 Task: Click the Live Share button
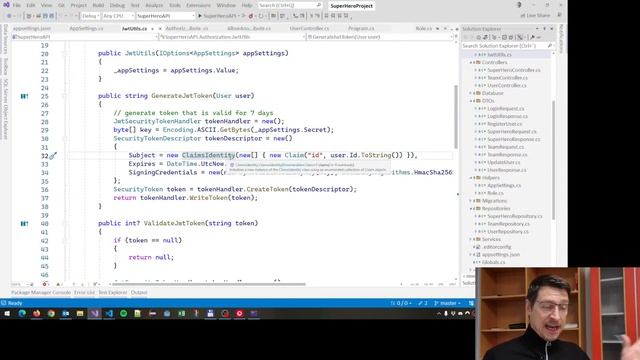pyautogui.click(x=535, y=16)
